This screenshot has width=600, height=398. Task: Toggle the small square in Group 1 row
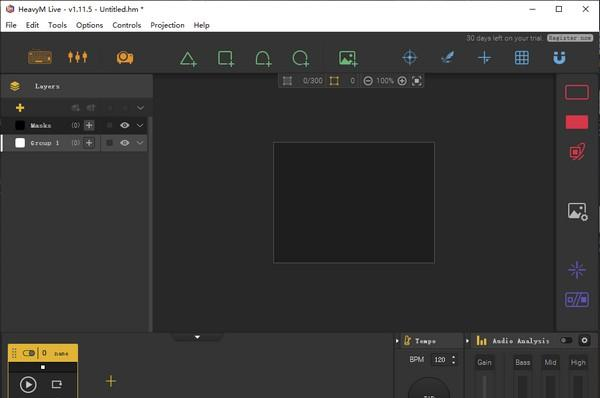[x=109, y=143]
